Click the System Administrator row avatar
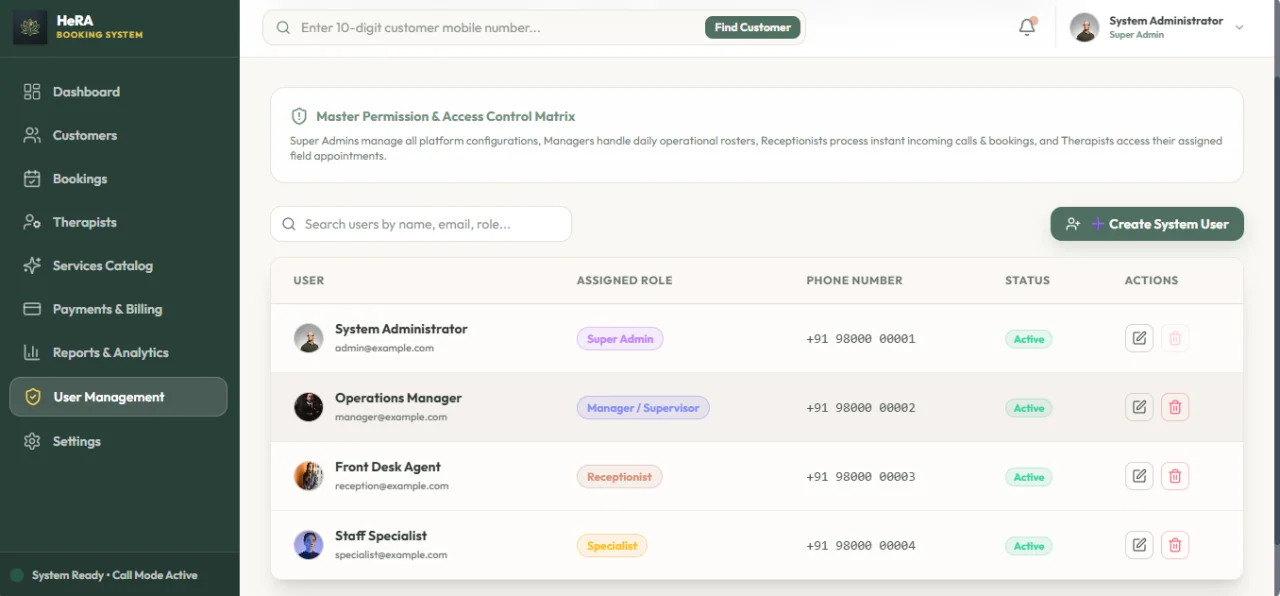This screenshot has height=596, width=1280. click(x=308, y=338)
